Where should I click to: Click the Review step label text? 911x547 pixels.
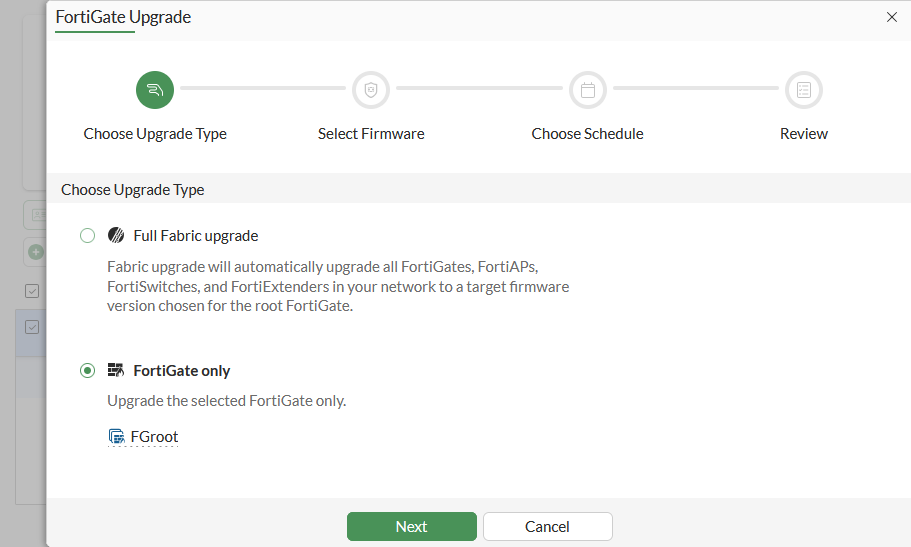click(803, 134)
